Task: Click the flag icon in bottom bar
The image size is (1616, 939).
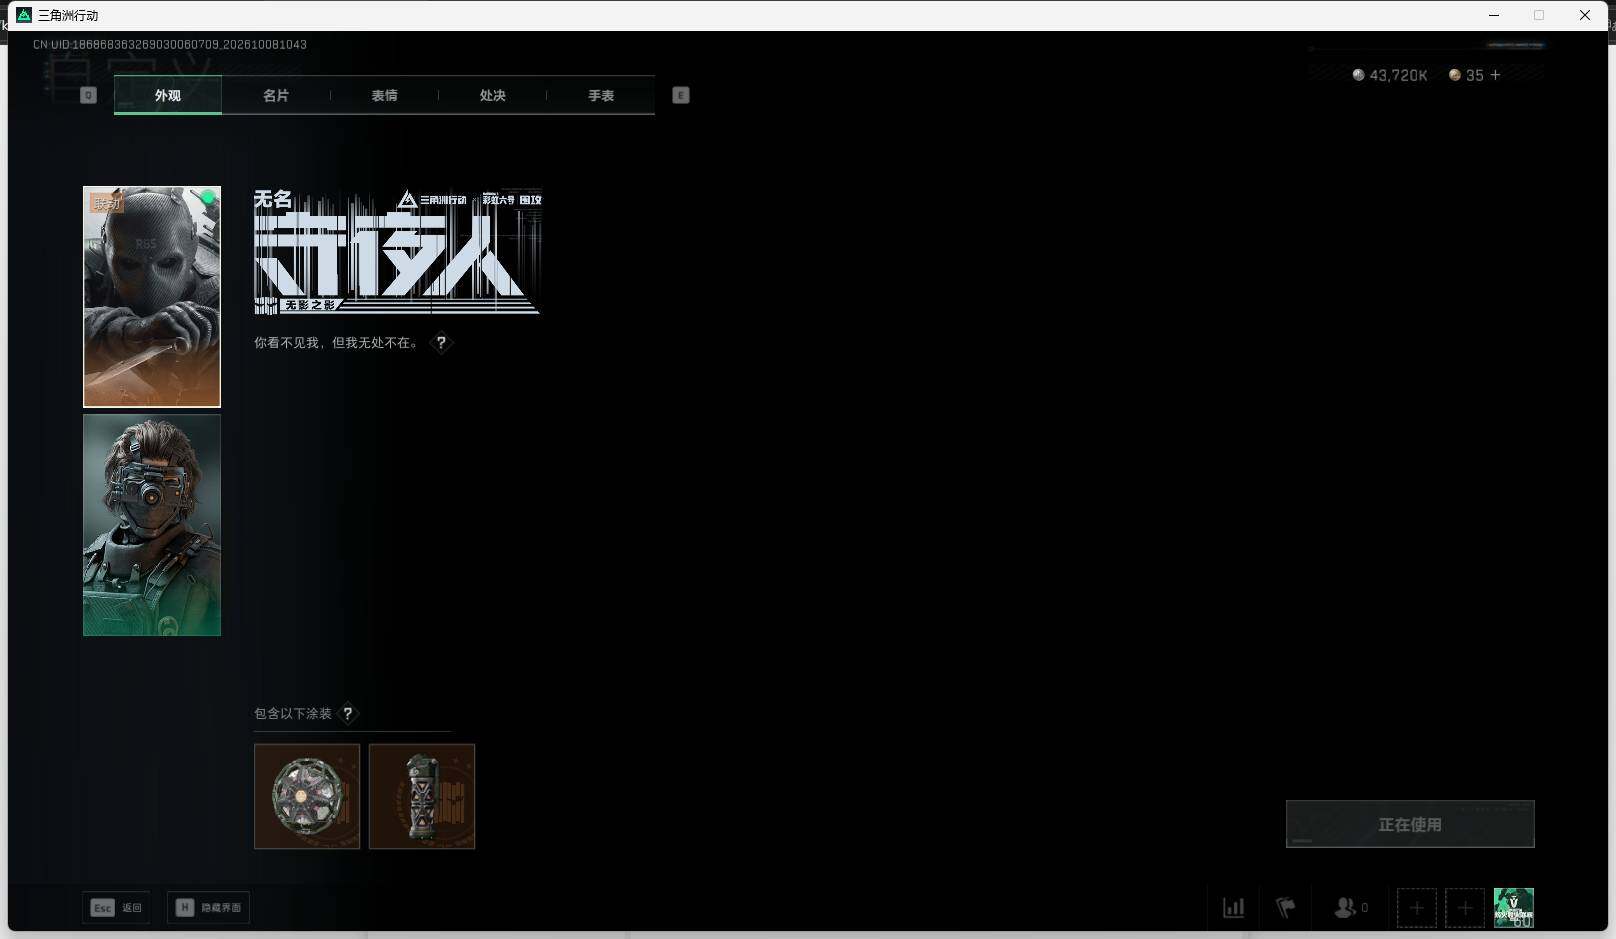Action: pos(1286,908)
